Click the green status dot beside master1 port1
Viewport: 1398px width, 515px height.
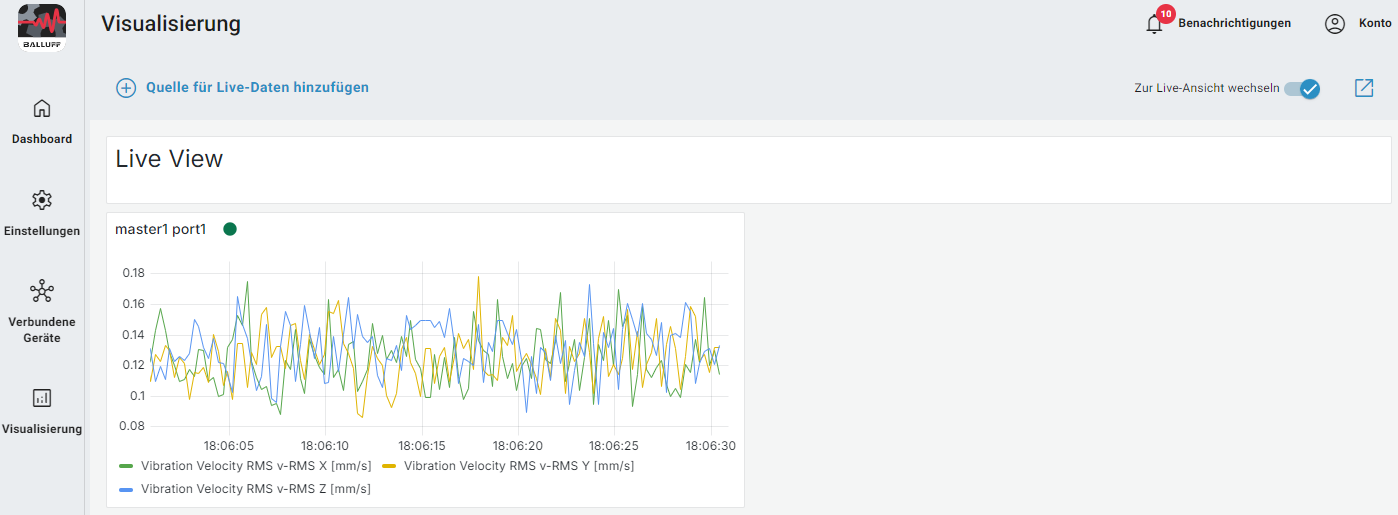230,229
